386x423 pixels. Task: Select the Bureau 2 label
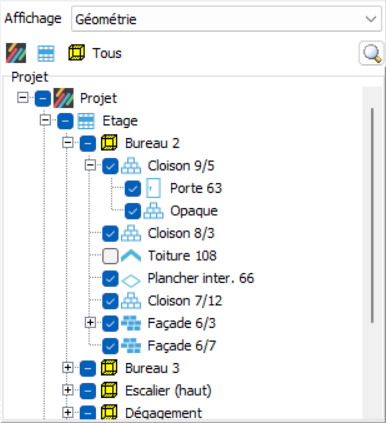point(152,143)
